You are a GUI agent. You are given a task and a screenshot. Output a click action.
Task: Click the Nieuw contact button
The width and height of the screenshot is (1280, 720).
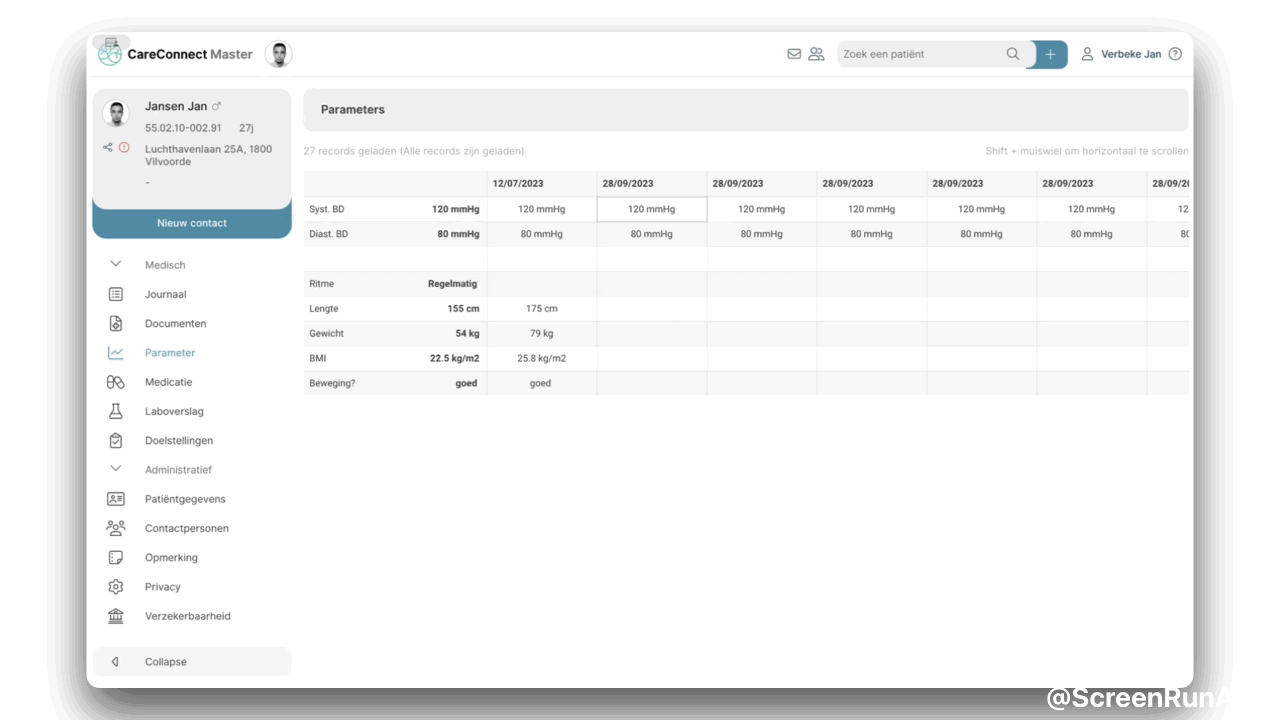point(192,223)
